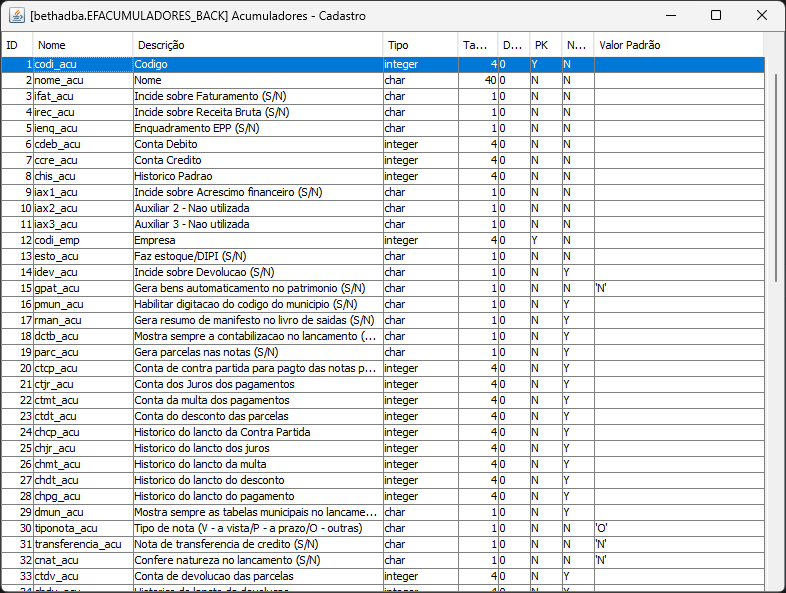The width and height of the screenshot is (786, 593).
Task: Select the dctb_acu field name
Action: coord(83,337)
